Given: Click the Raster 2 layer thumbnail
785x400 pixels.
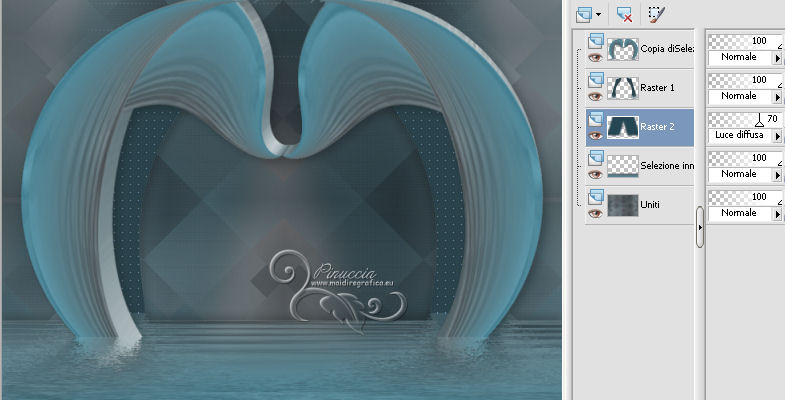Looking at the screenshot, I should coord(622,127).
